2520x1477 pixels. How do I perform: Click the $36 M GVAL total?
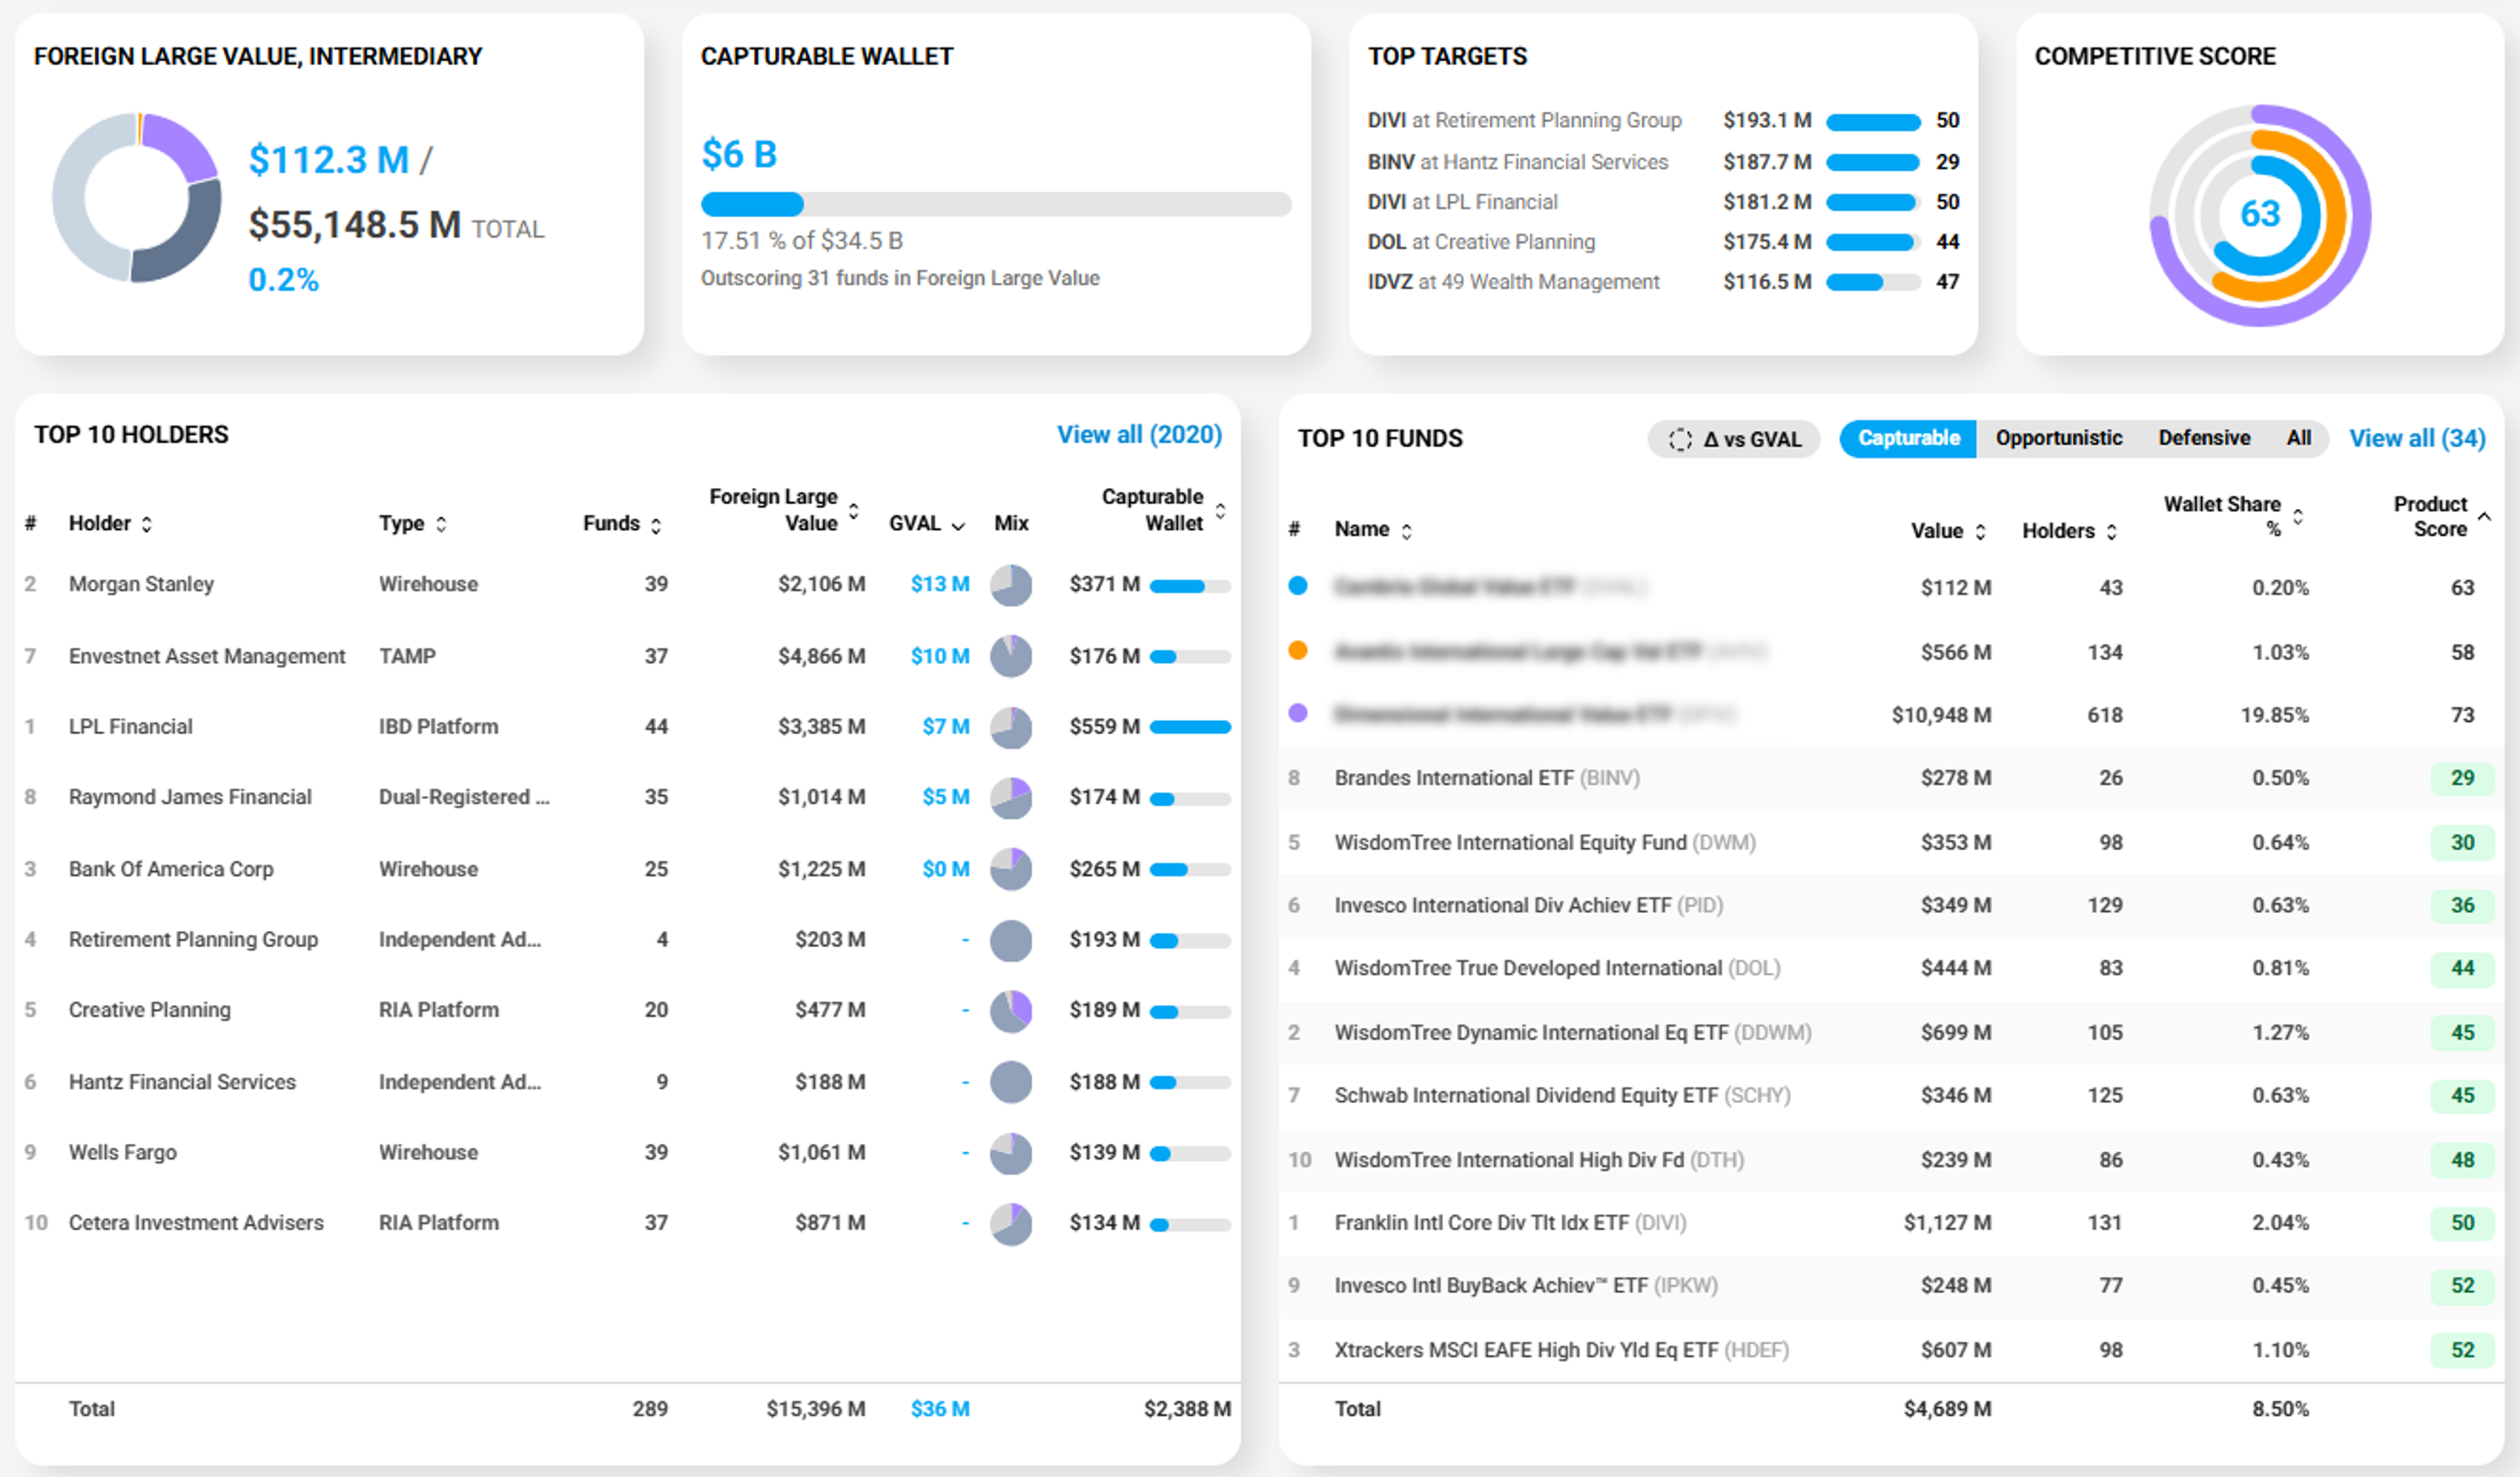tap(939, 1409)
